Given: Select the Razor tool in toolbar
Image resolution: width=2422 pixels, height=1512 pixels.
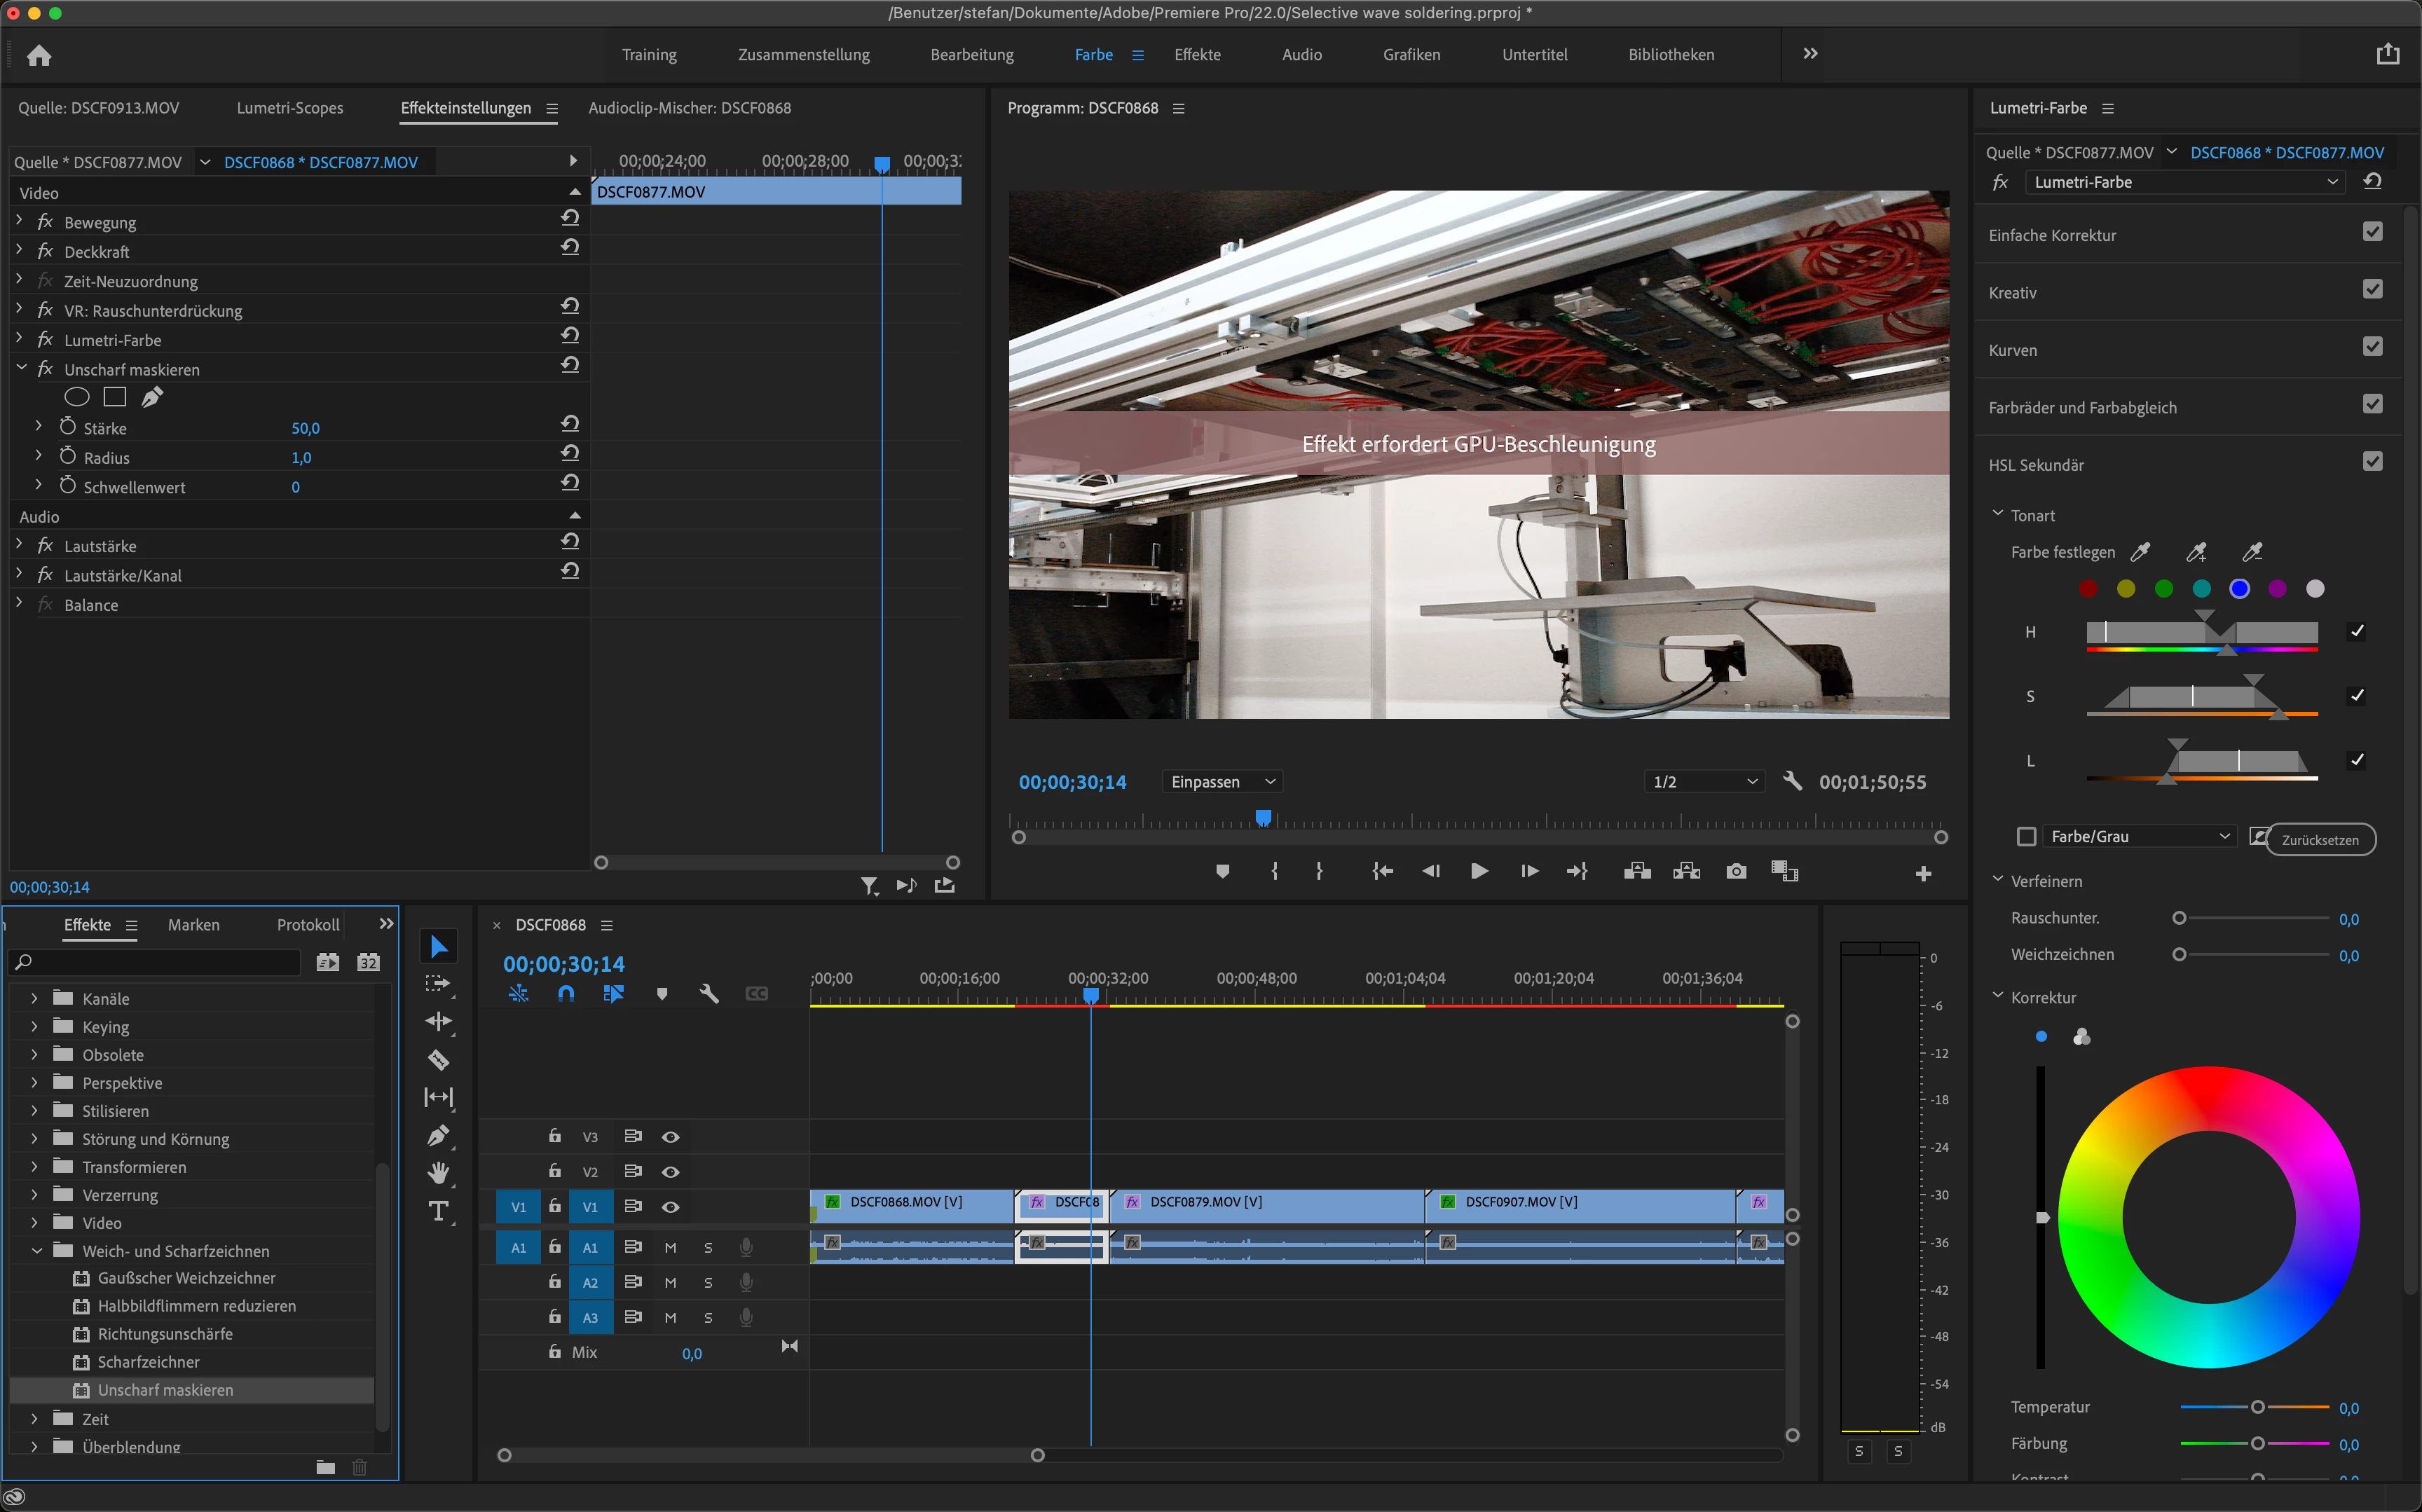Looking at the screenshot, I should 438,1060.
